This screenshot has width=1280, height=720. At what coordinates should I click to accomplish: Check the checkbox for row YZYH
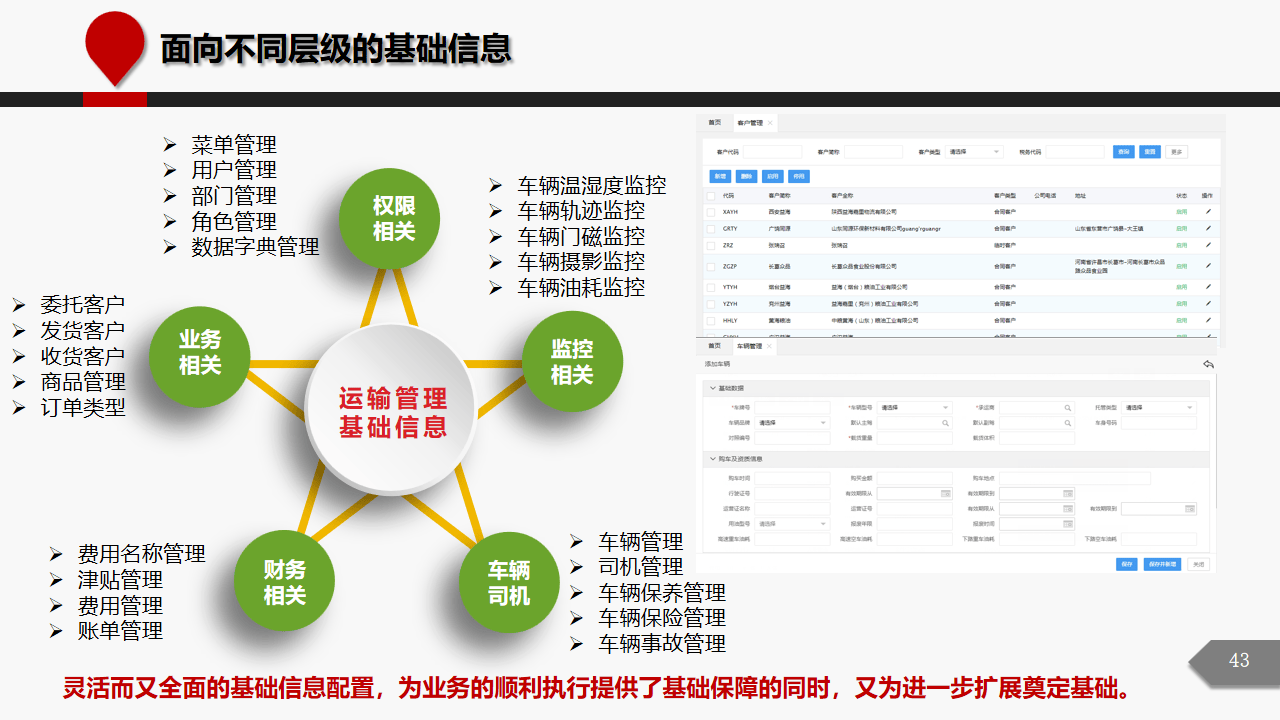[711, 304]
